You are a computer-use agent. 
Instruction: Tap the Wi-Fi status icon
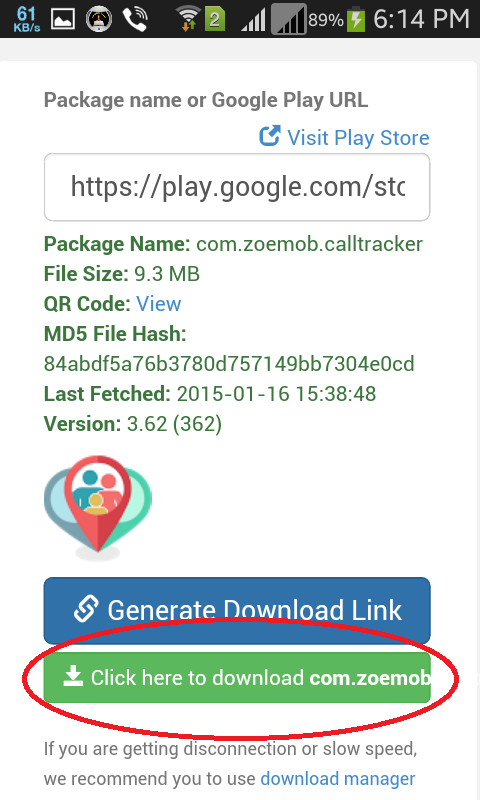[188, 19]
